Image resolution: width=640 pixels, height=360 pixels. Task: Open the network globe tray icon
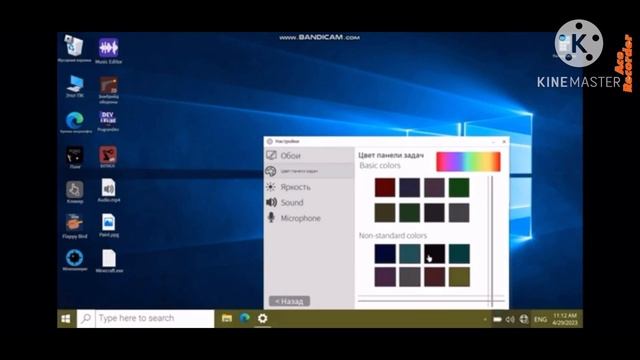point(524,319)
